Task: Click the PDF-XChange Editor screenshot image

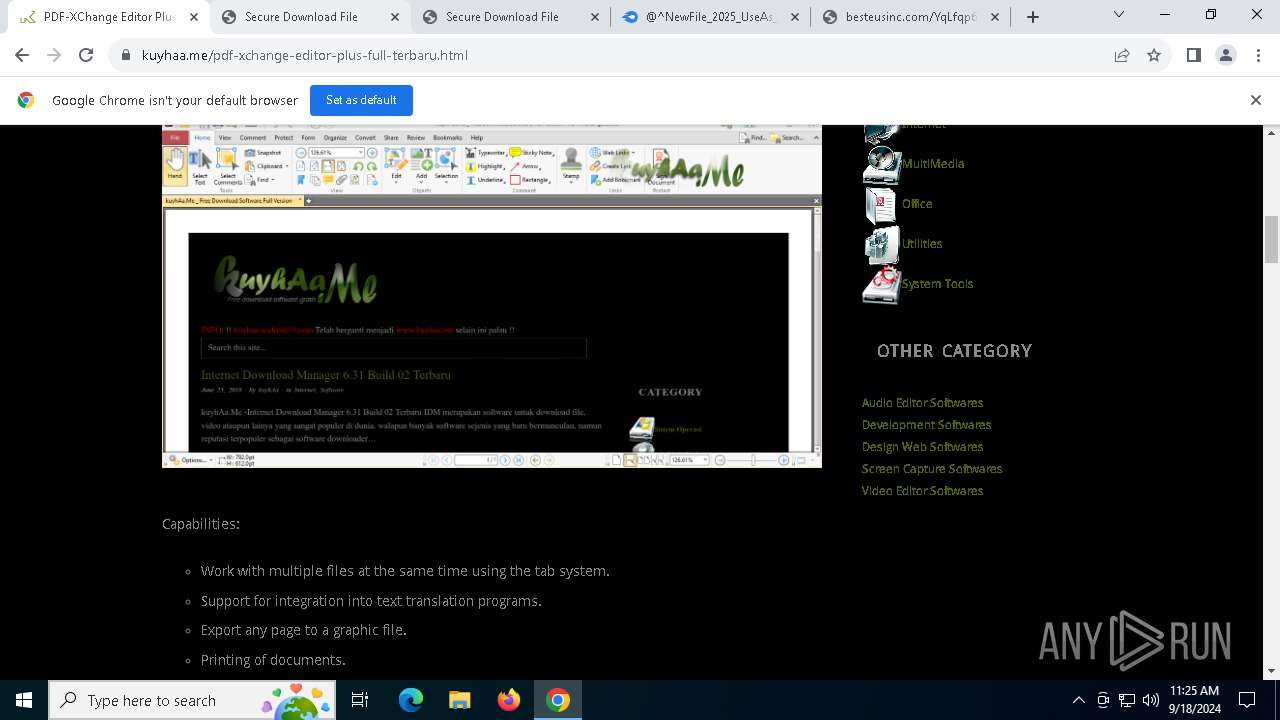Action: pos(492,296)
